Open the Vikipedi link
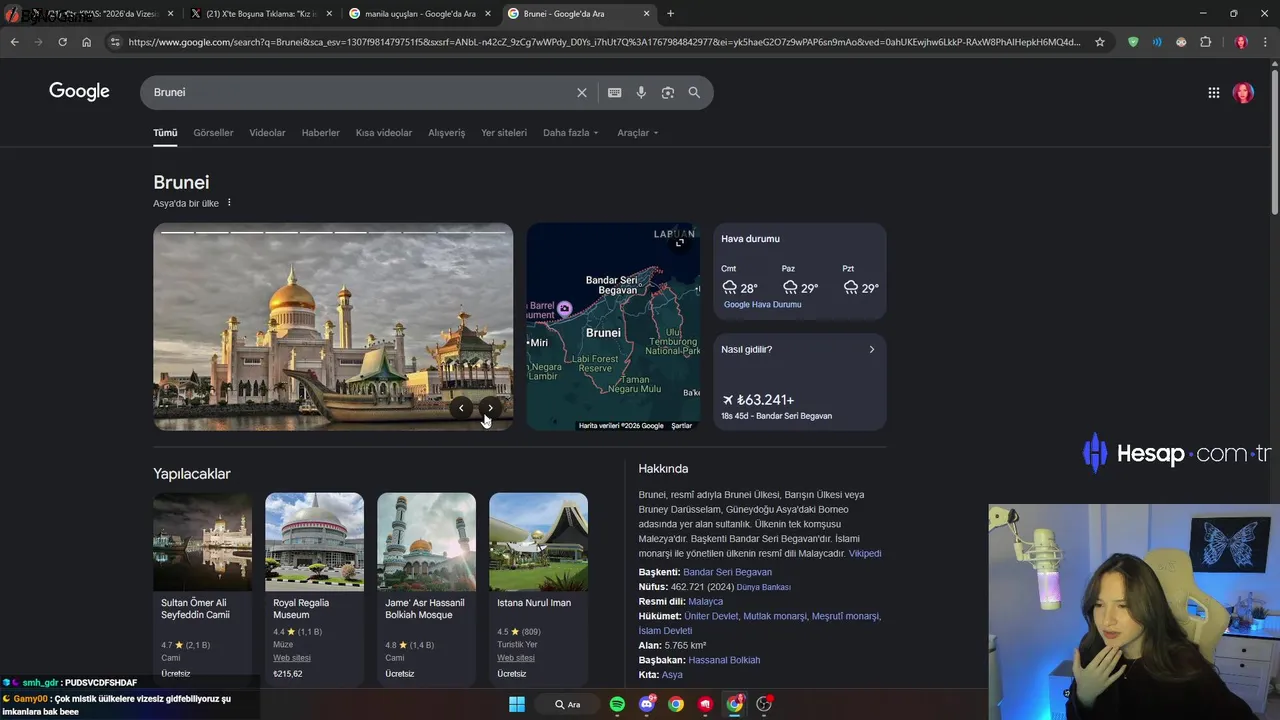 point(865,553)
